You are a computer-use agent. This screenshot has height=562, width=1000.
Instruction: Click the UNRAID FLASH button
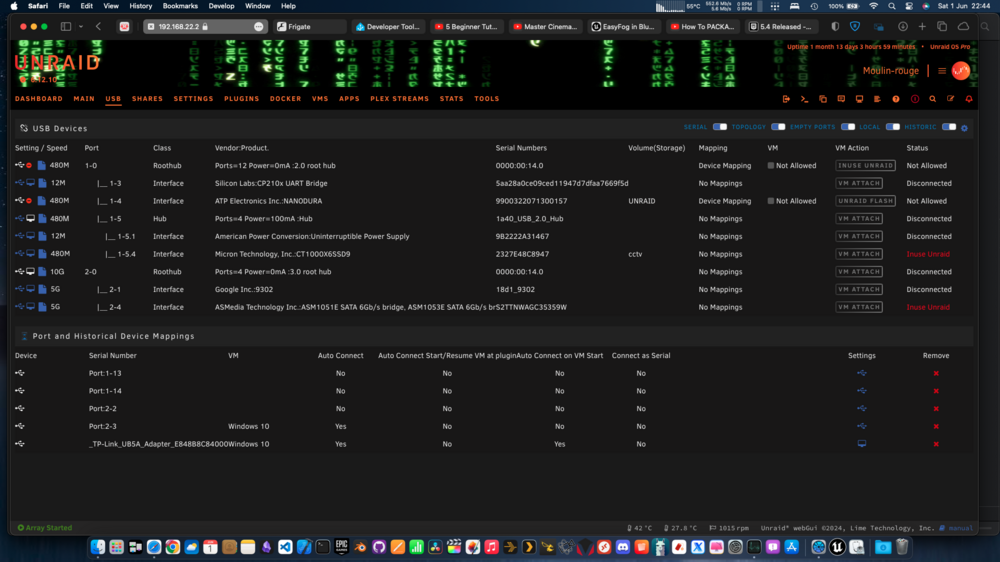(865, 201)
